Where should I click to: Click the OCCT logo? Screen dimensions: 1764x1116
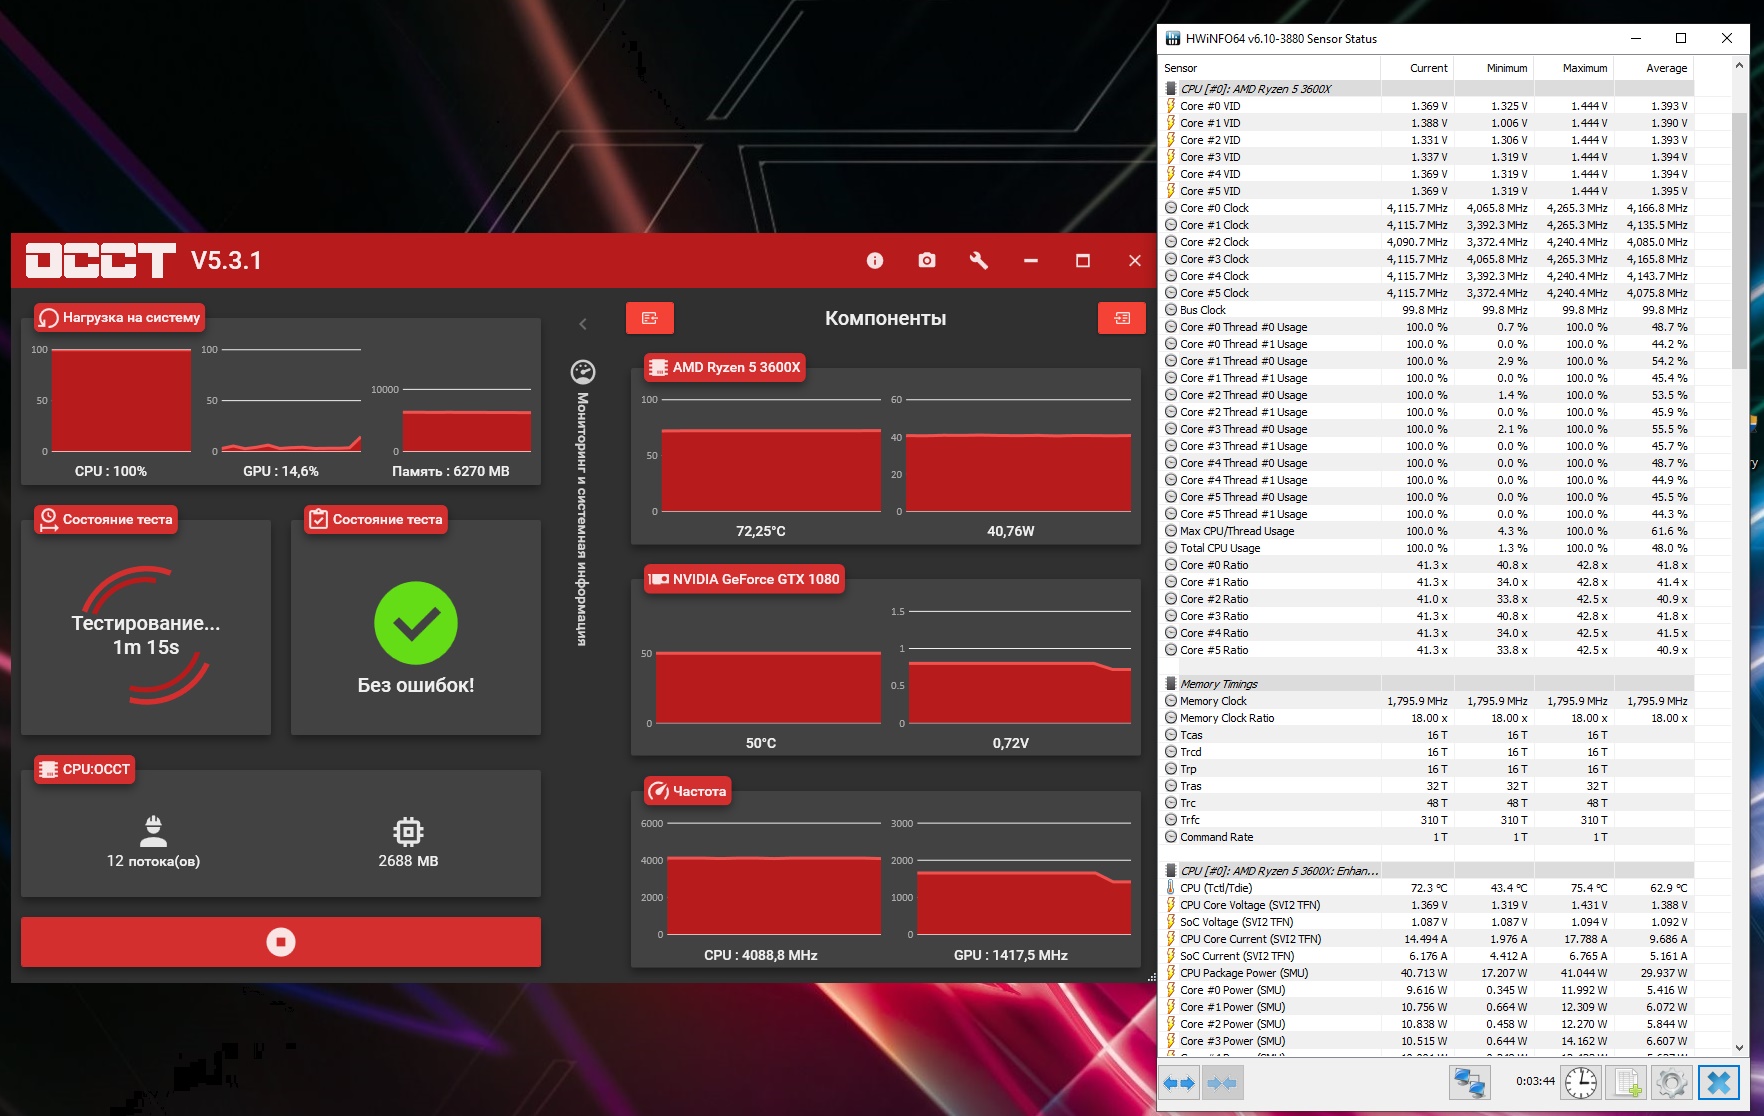[x=100, y=260]
